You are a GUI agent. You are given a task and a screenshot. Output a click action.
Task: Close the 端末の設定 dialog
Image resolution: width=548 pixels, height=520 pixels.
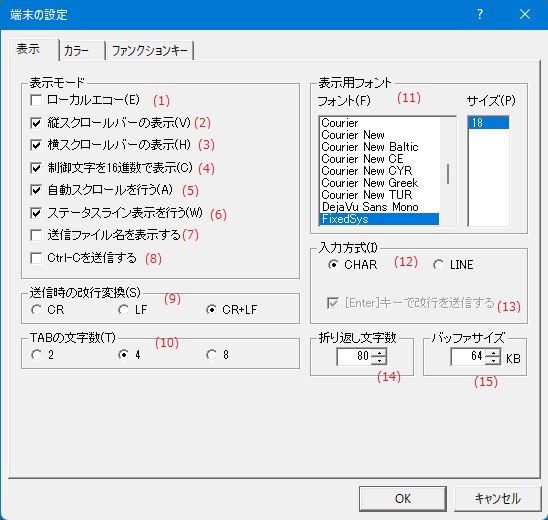pos(525,14)
